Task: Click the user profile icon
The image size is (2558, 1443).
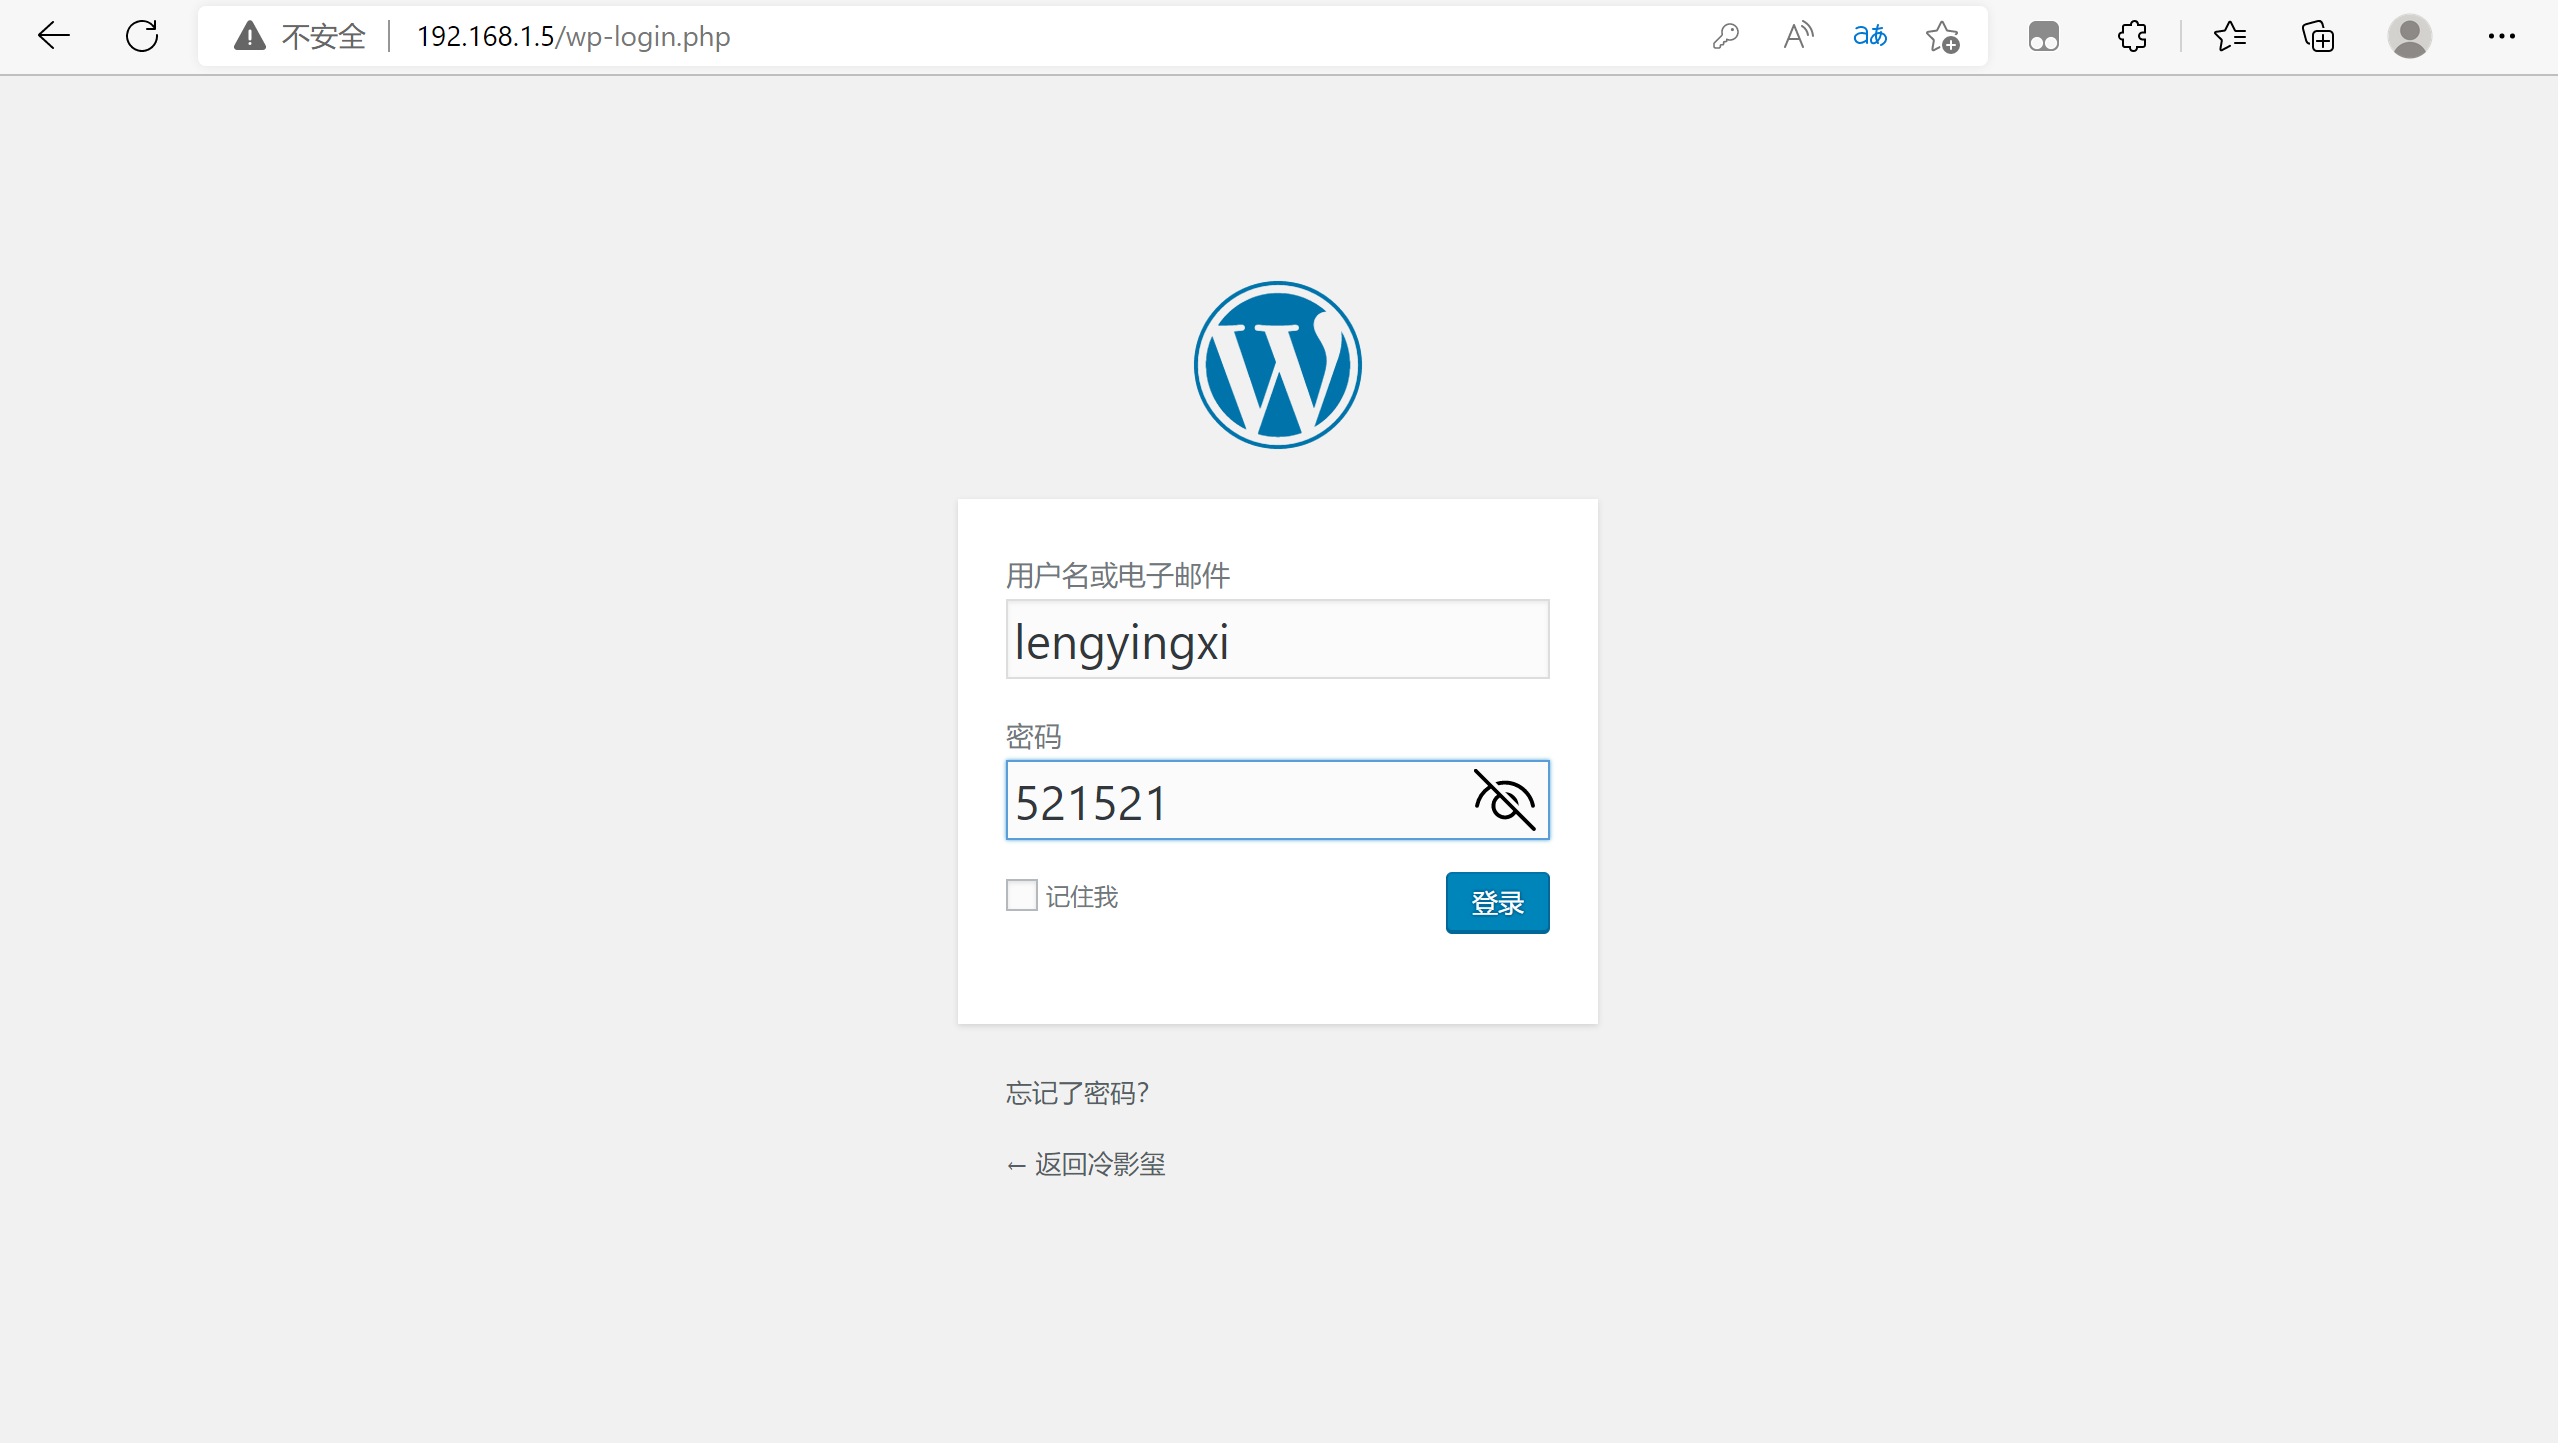Action: click(x=2410, y=35)
